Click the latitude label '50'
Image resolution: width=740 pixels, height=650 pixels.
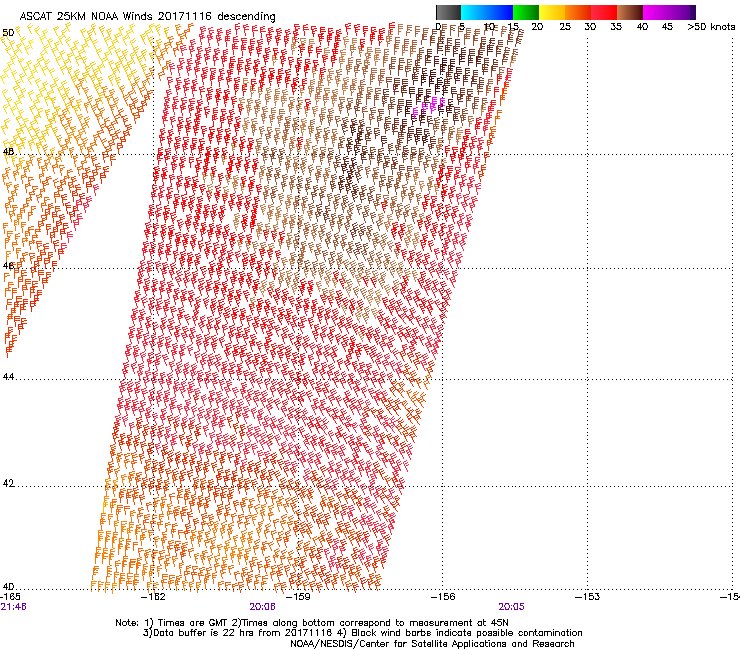[x=8, y=33]
